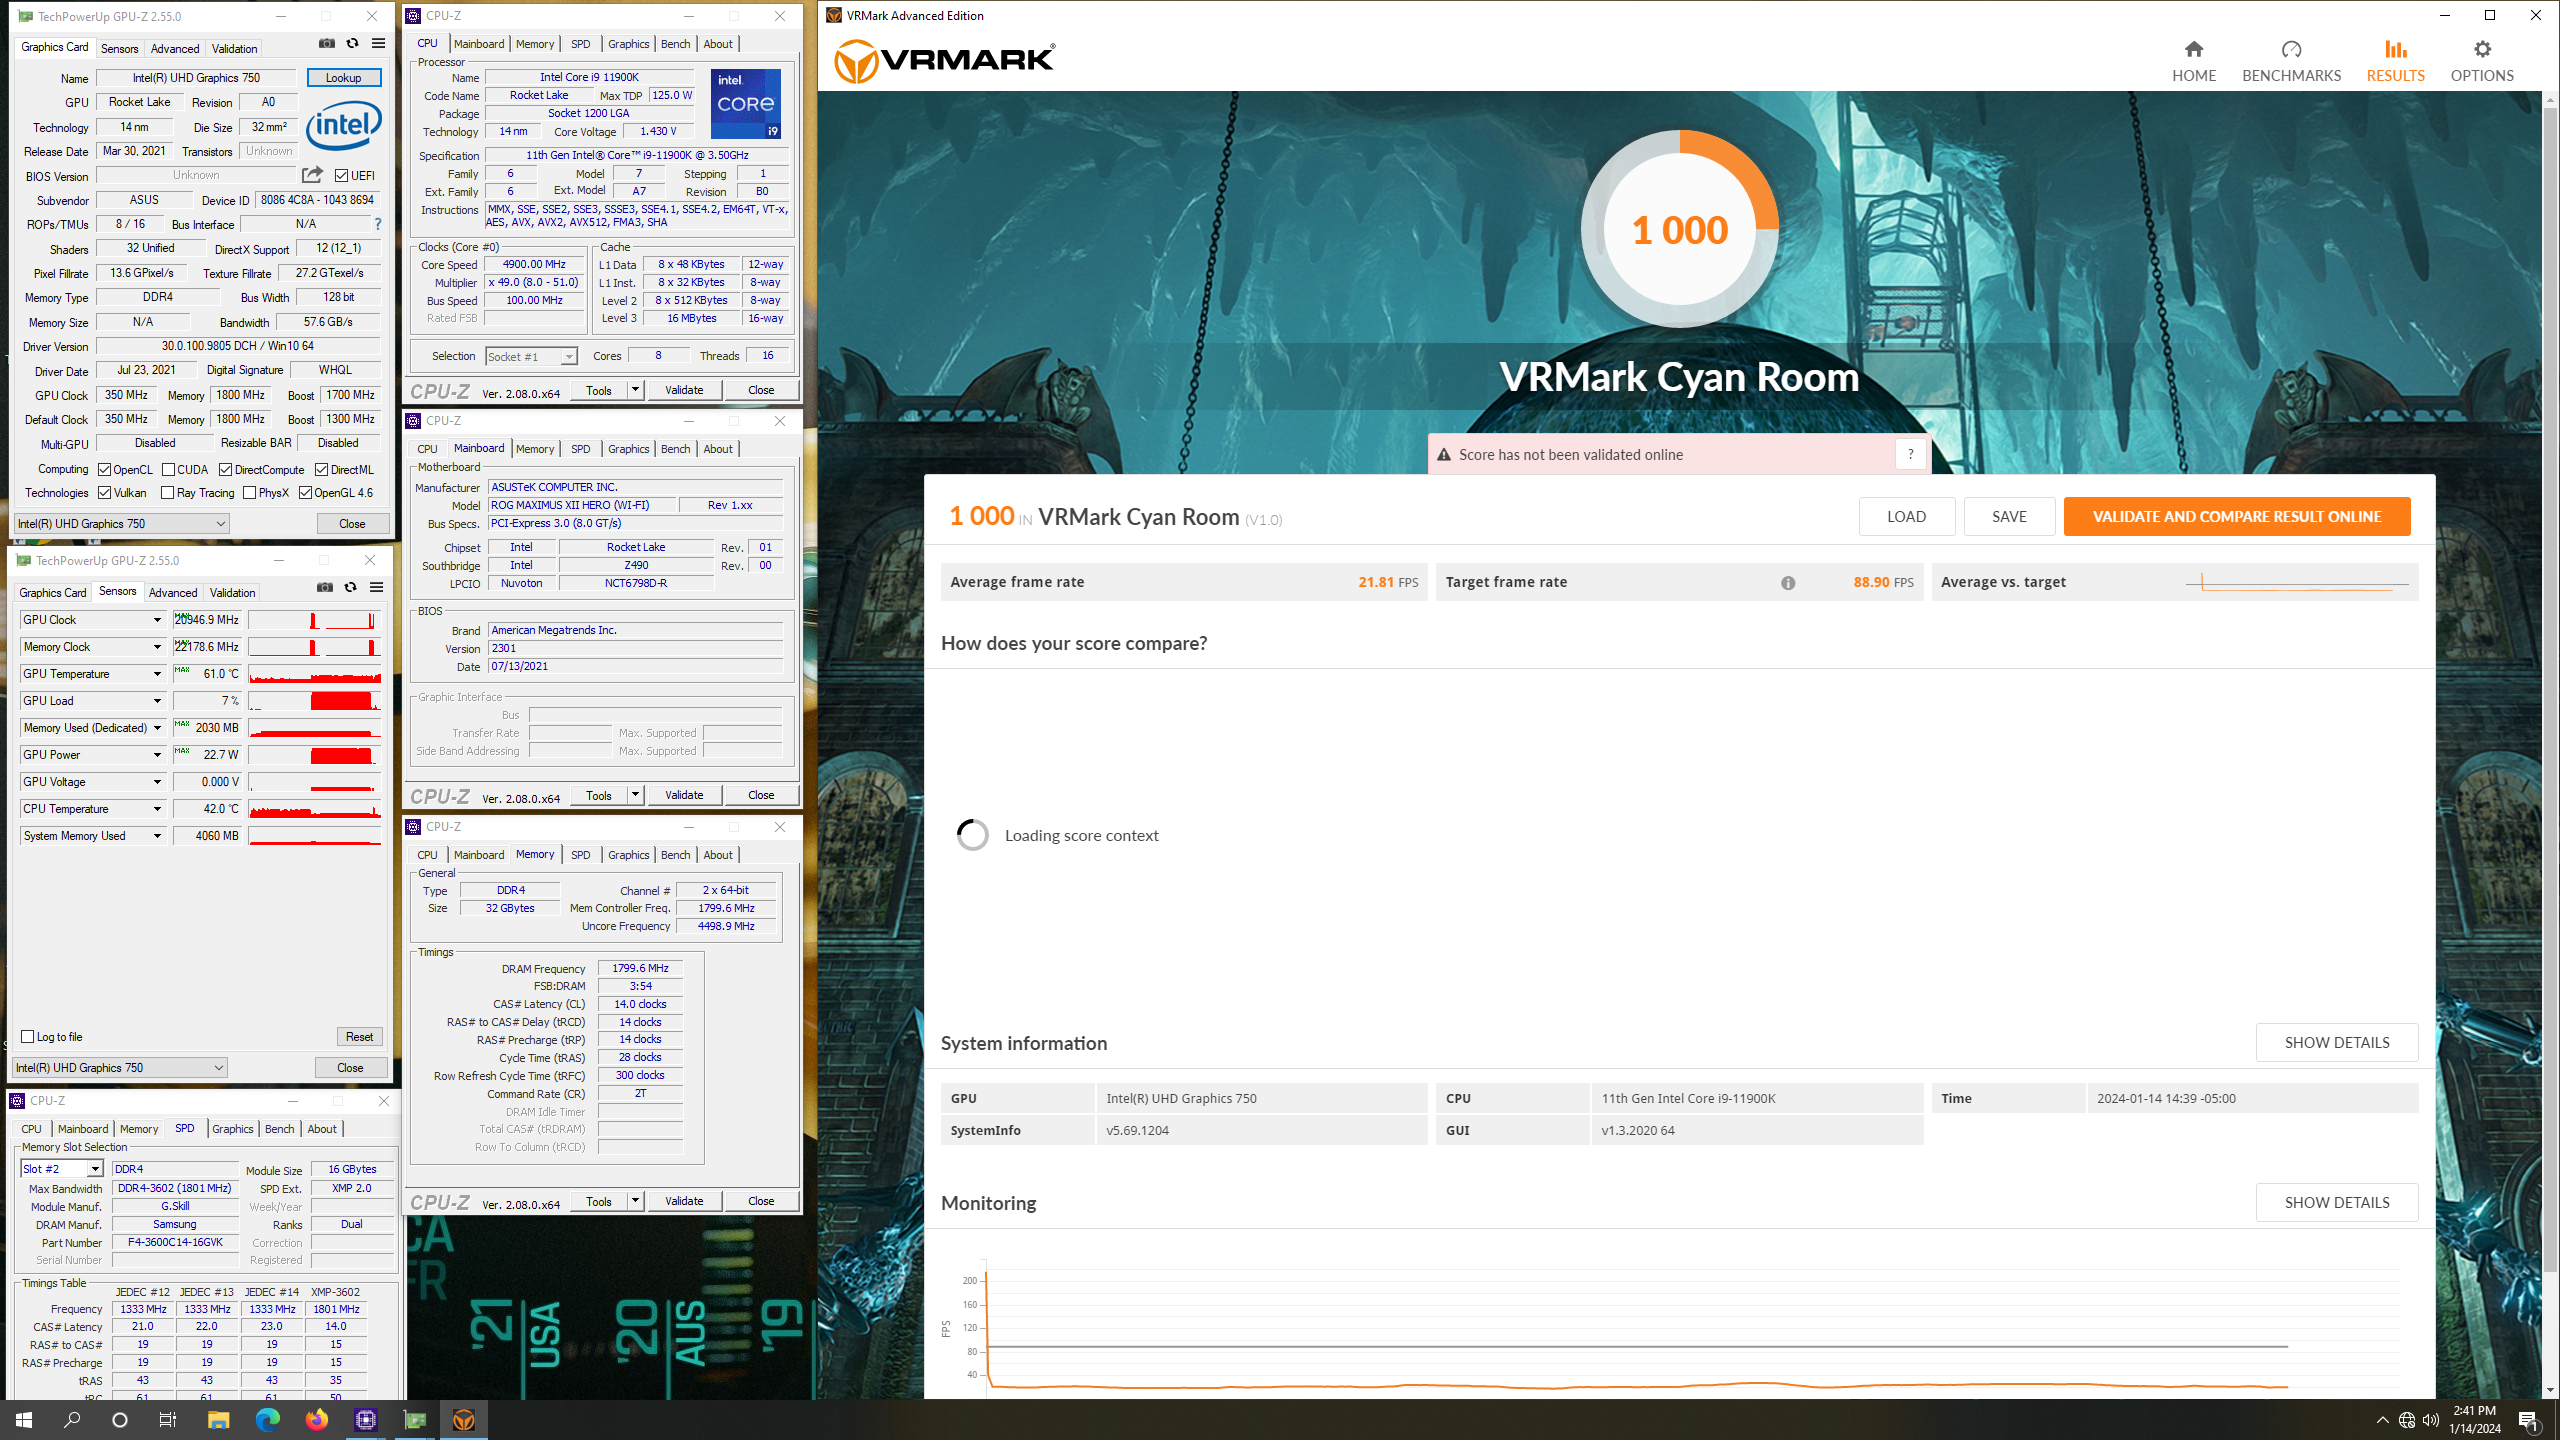Click GPU Temperature sensor graph

(x=315, y=674)
